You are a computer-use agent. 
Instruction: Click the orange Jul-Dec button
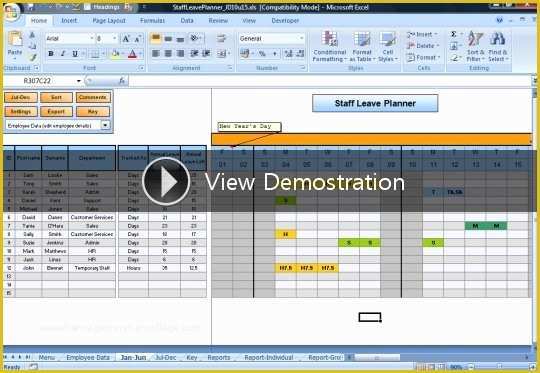tap(20, 97)
